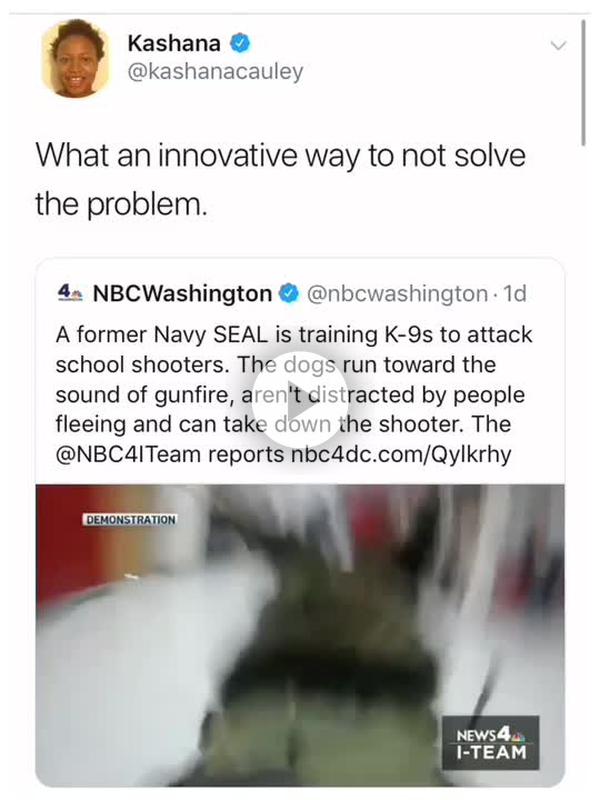Open the @kashanacauley handle

[x=215, y=71]
